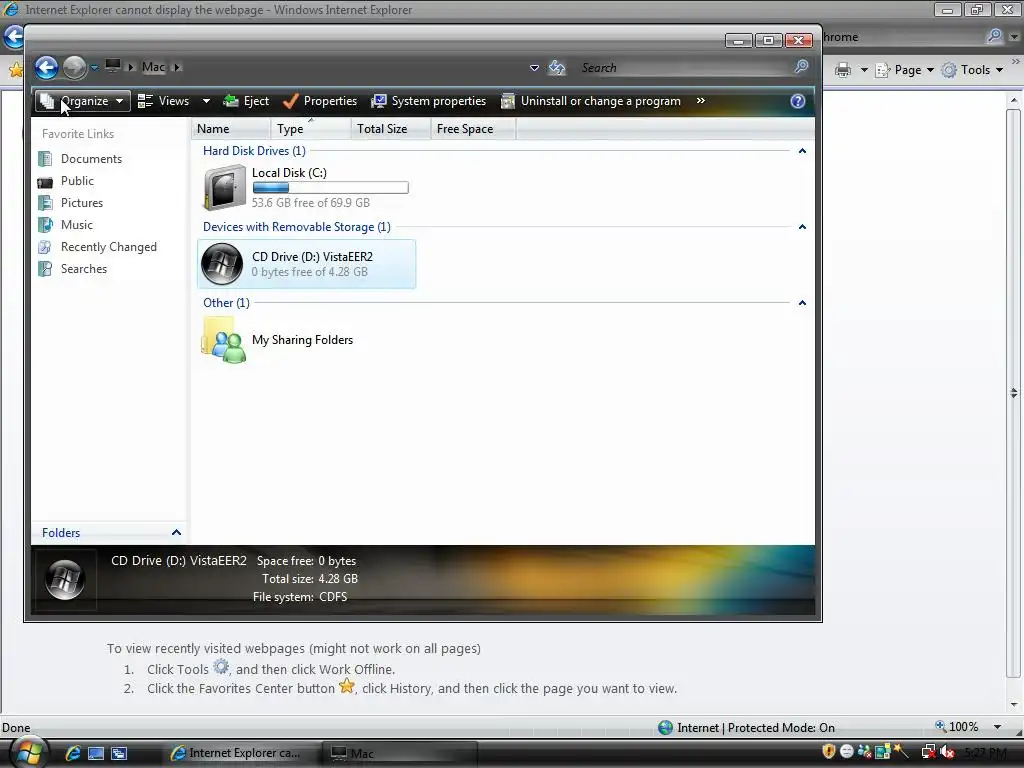Open the Organize menu
The width and height of the screenshot is (1024, 768).
click(x=82, y=101)
